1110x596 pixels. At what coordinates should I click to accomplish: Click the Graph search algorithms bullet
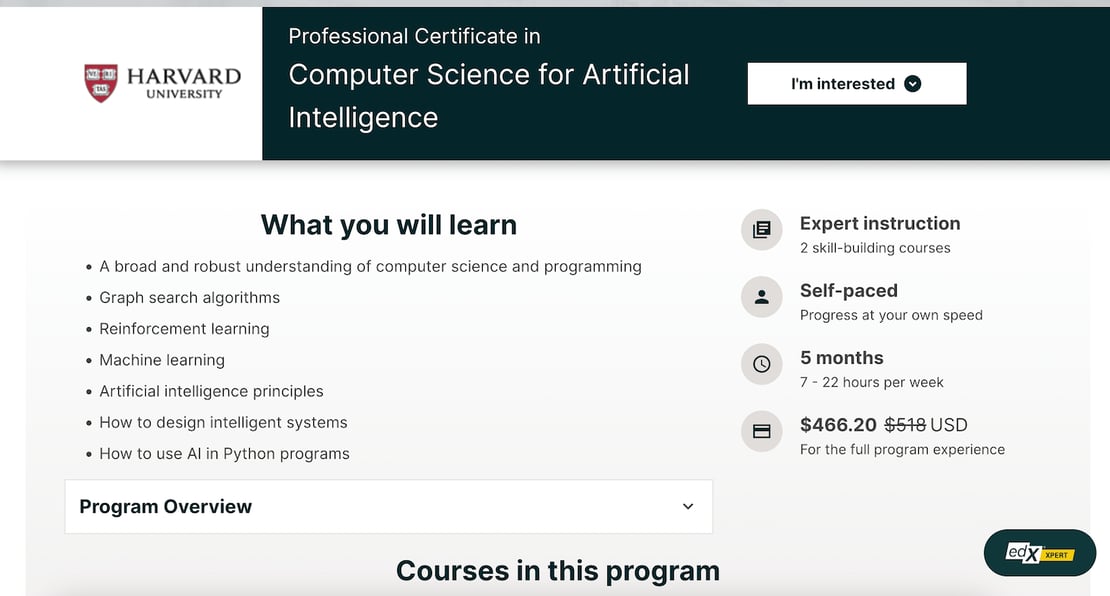[x=189, y=298]
